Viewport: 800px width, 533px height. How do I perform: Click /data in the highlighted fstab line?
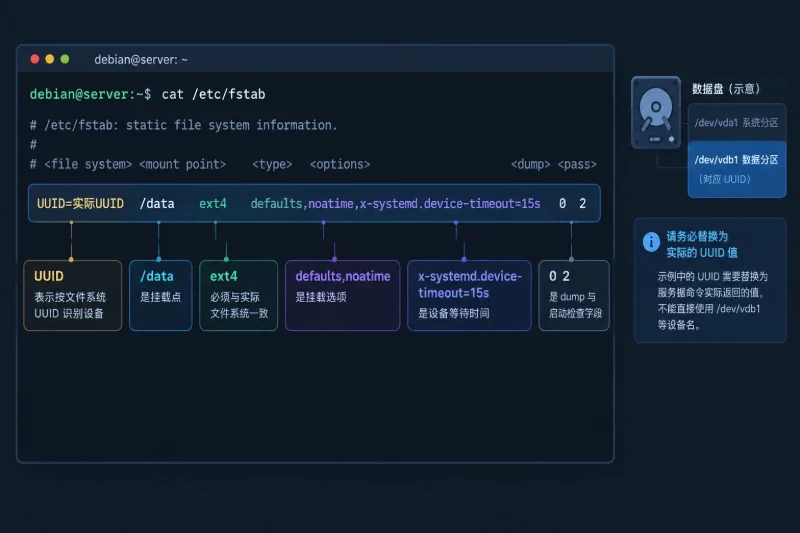click(x=157, y=204)
